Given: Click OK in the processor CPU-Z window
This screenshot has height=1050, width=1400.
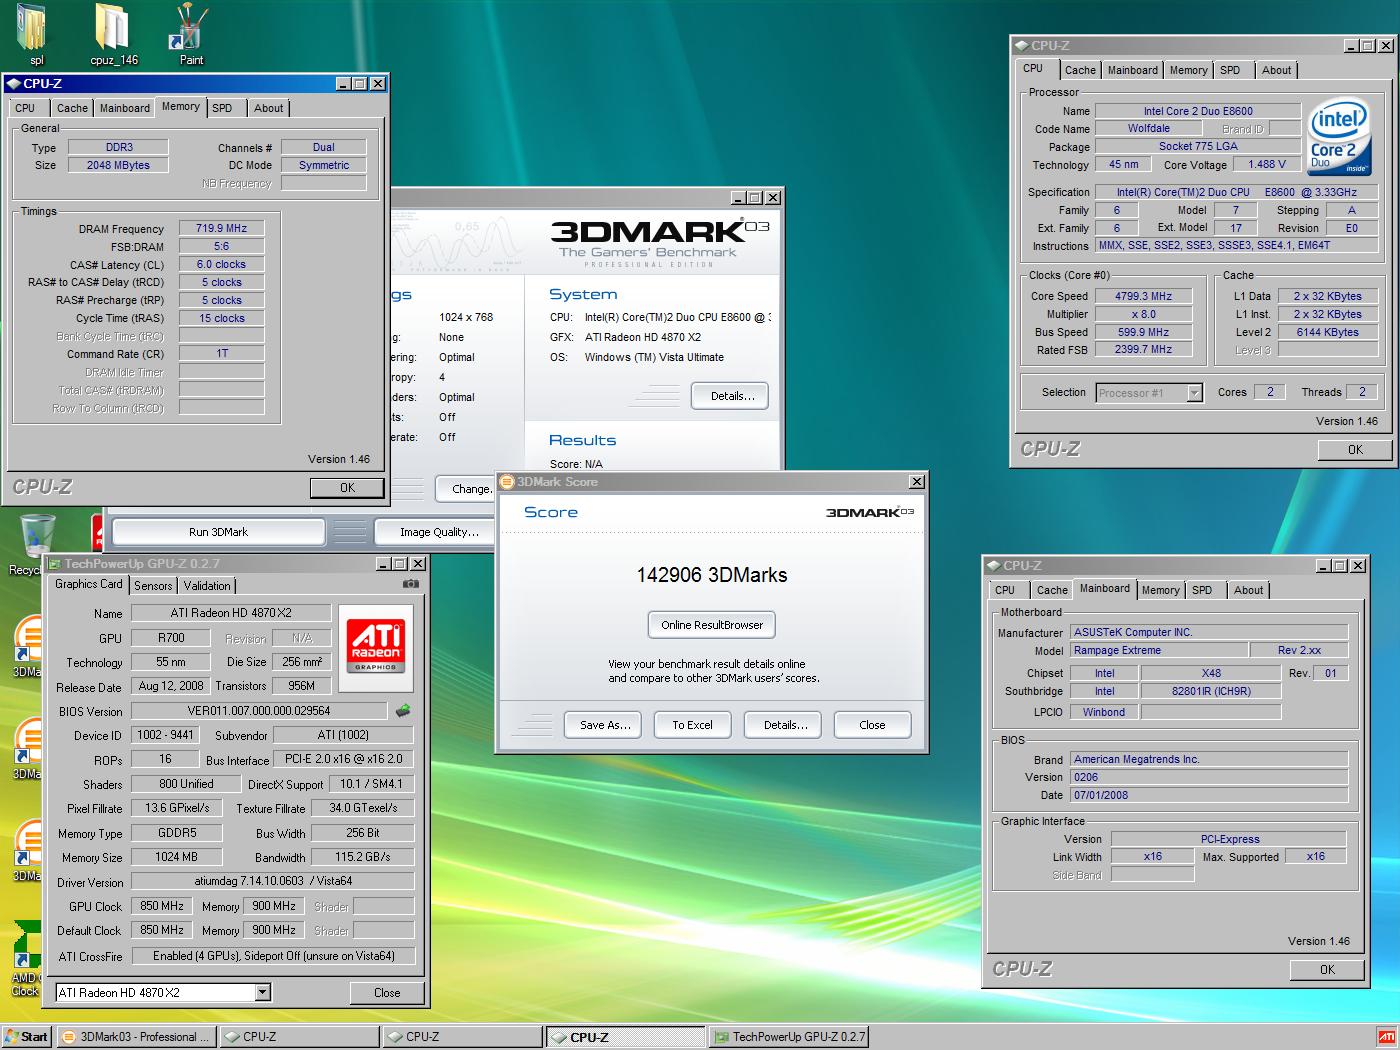Looking at the screenshot, I should pyautogui.click(x=1355, y=450).
